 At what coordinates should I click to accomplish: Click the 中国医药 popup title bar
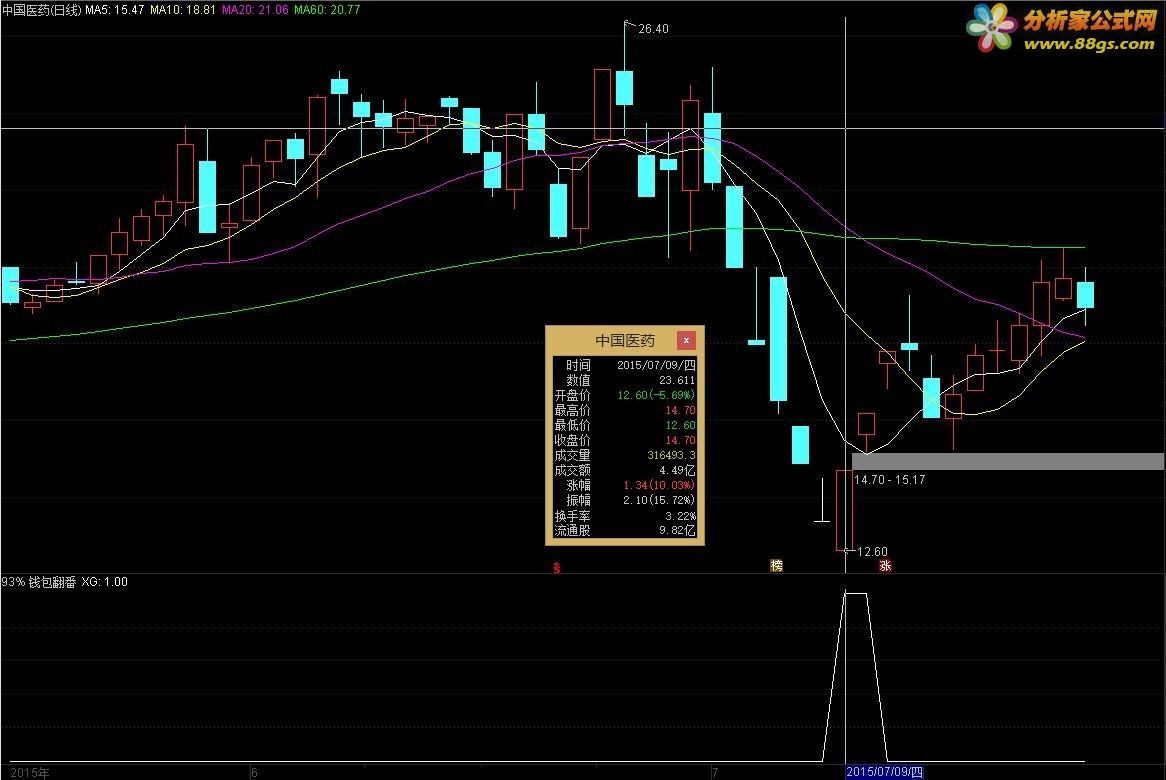pyautogui.click(x=625, y=341)
